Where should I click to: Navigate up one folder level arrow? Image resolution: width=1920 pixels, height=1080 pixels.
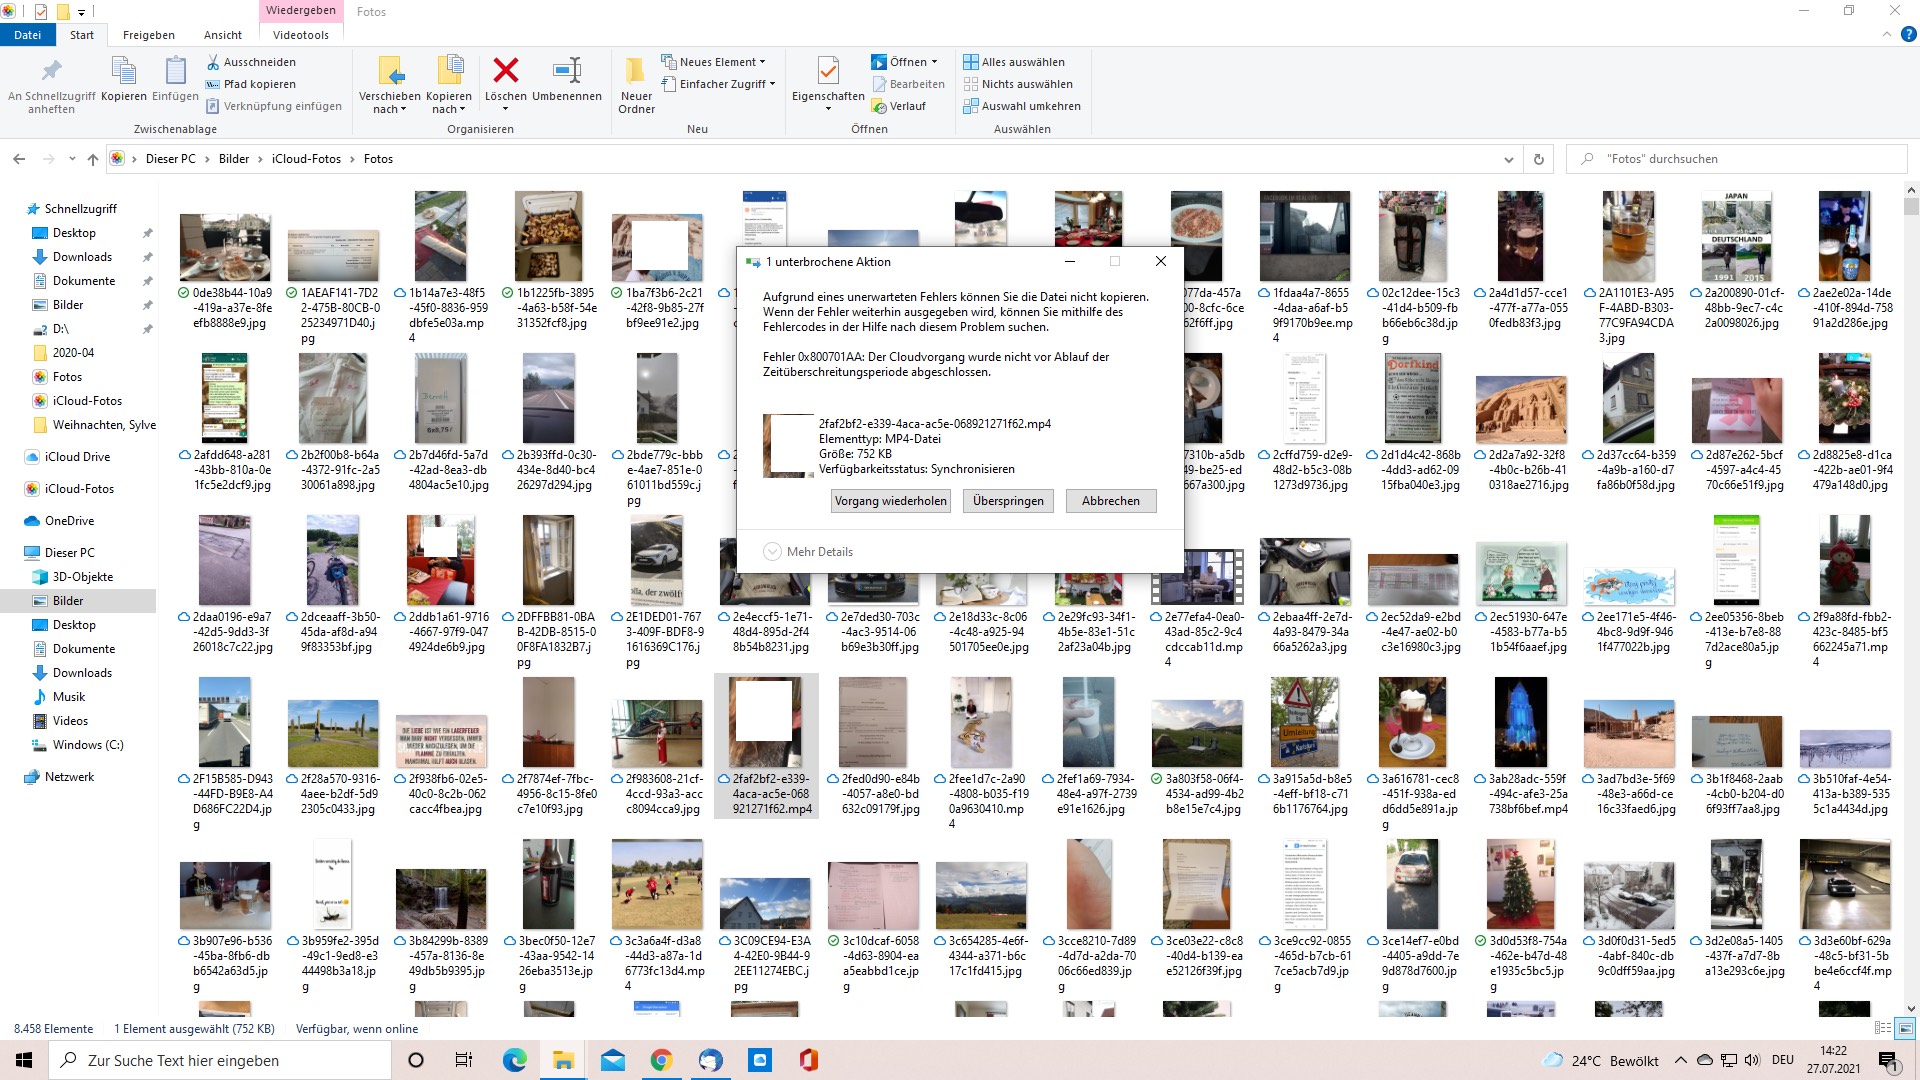click(93, 159)
